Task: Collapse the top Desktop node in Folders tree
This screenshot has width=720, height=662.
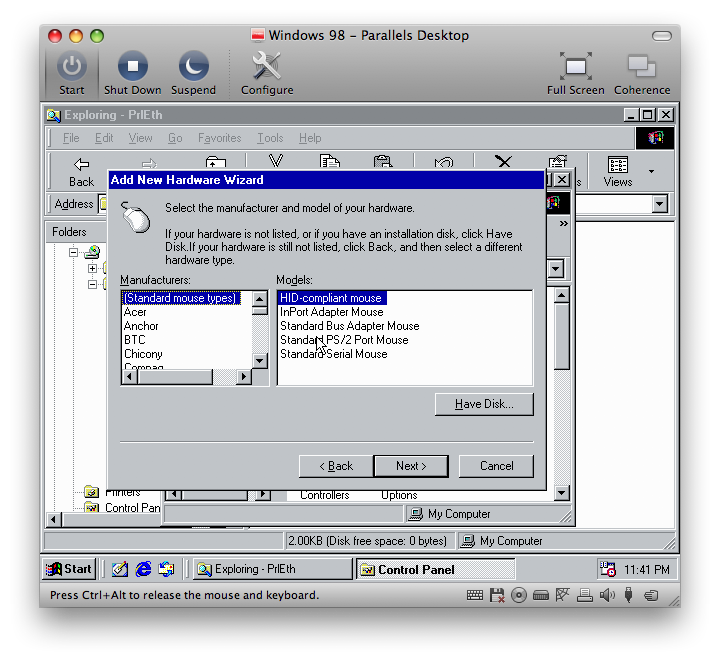Action: pos(73,252)
